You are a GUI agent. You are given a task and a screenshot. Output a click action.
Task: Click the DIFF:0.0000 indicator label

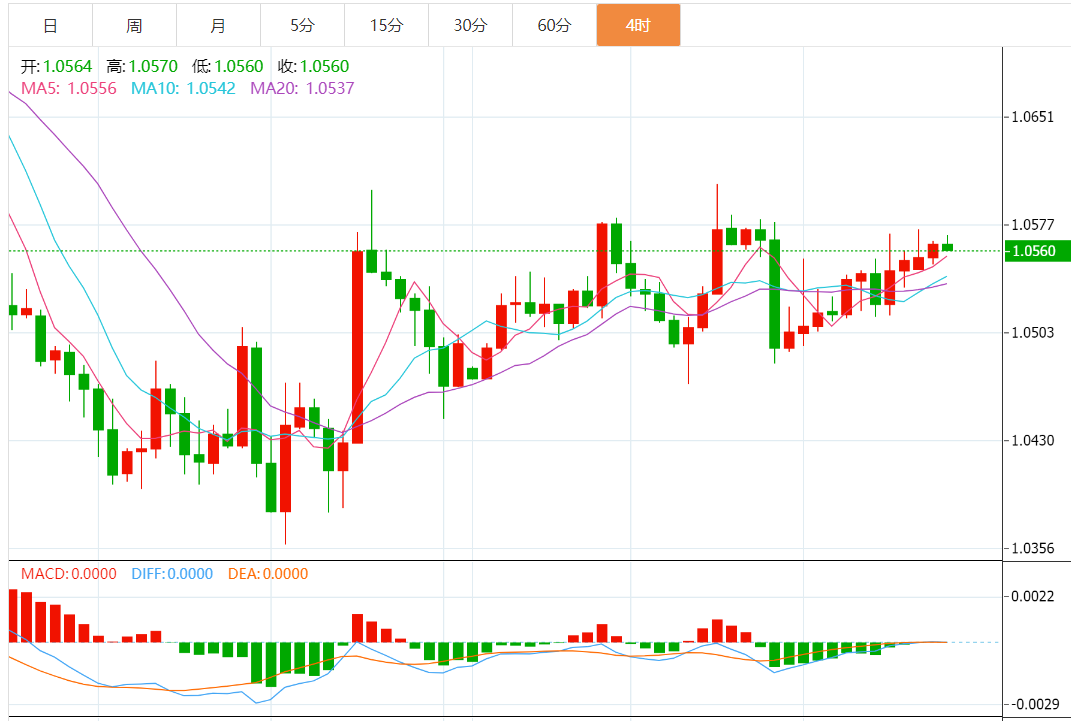[x=172, y=574]
